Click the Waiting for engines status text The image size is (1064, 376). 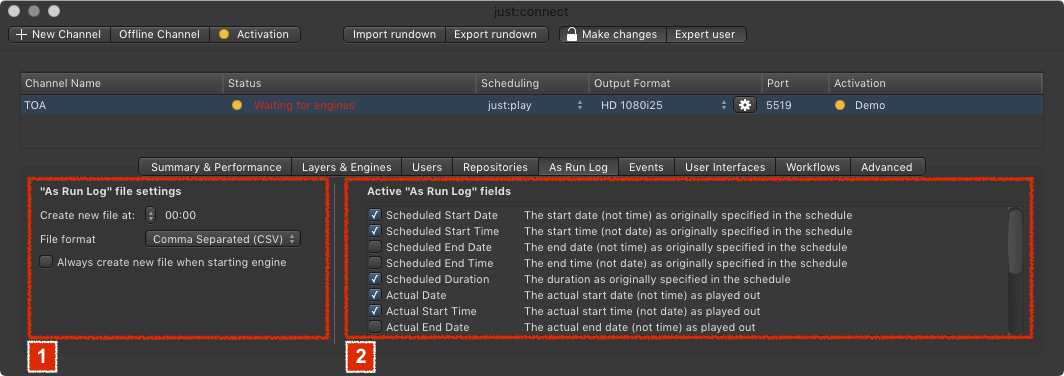304,105
